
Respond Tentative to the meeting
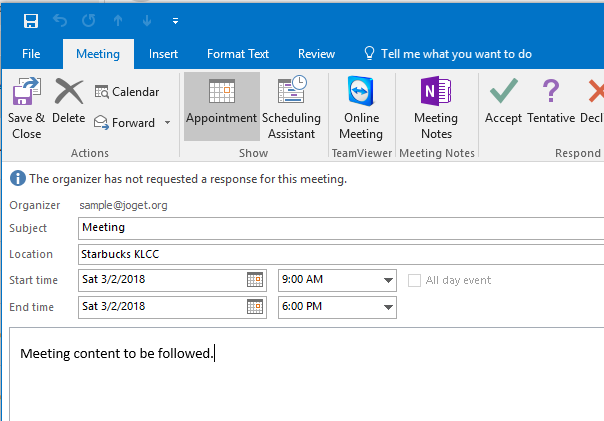[x=551, y=103]
